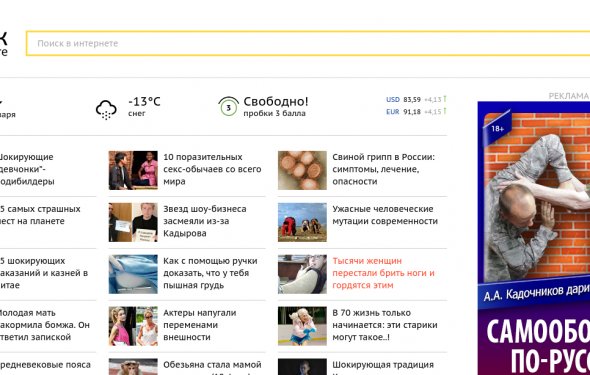Screen dimensions: 590x375
Task: Read article '10 поразительных секс-обычаев со всего мира'
Action: [212, 169]
